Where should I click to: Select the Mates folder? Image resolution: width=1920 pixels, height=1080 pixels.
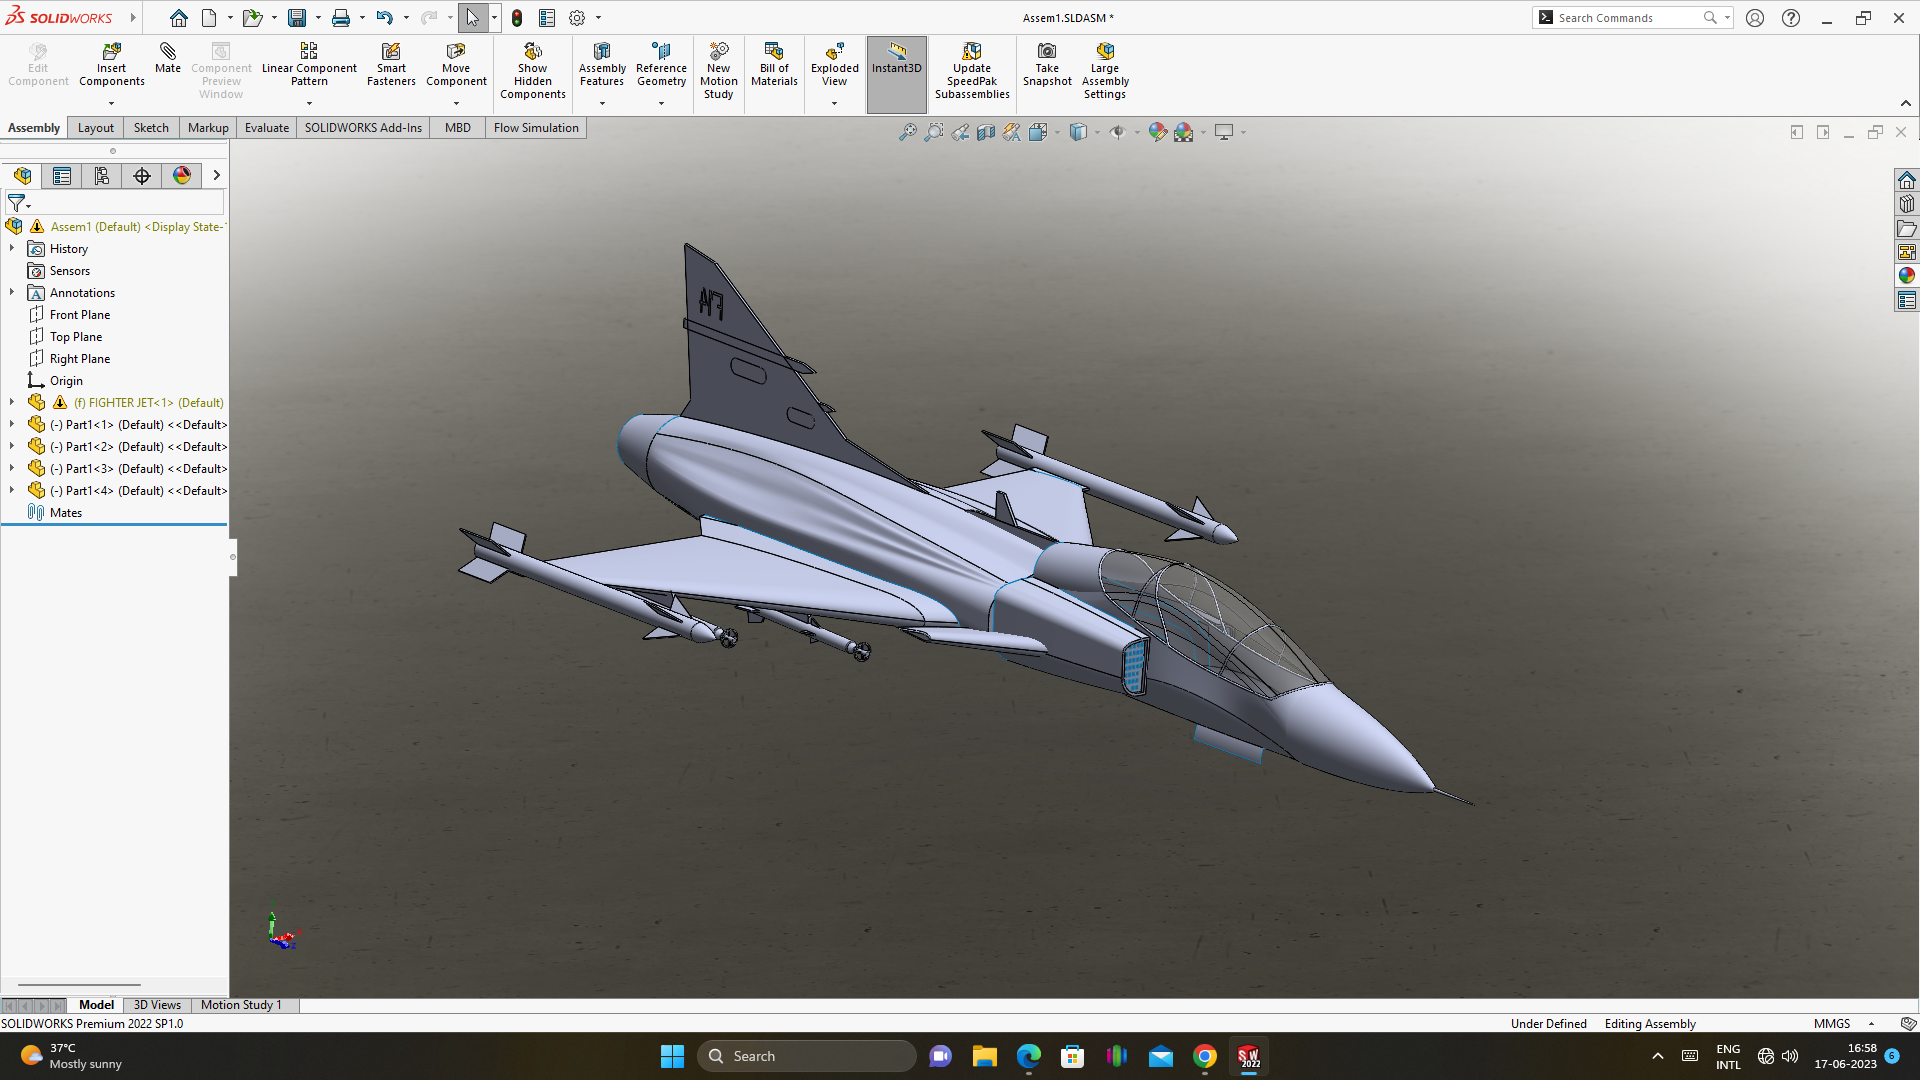point(55,513)
